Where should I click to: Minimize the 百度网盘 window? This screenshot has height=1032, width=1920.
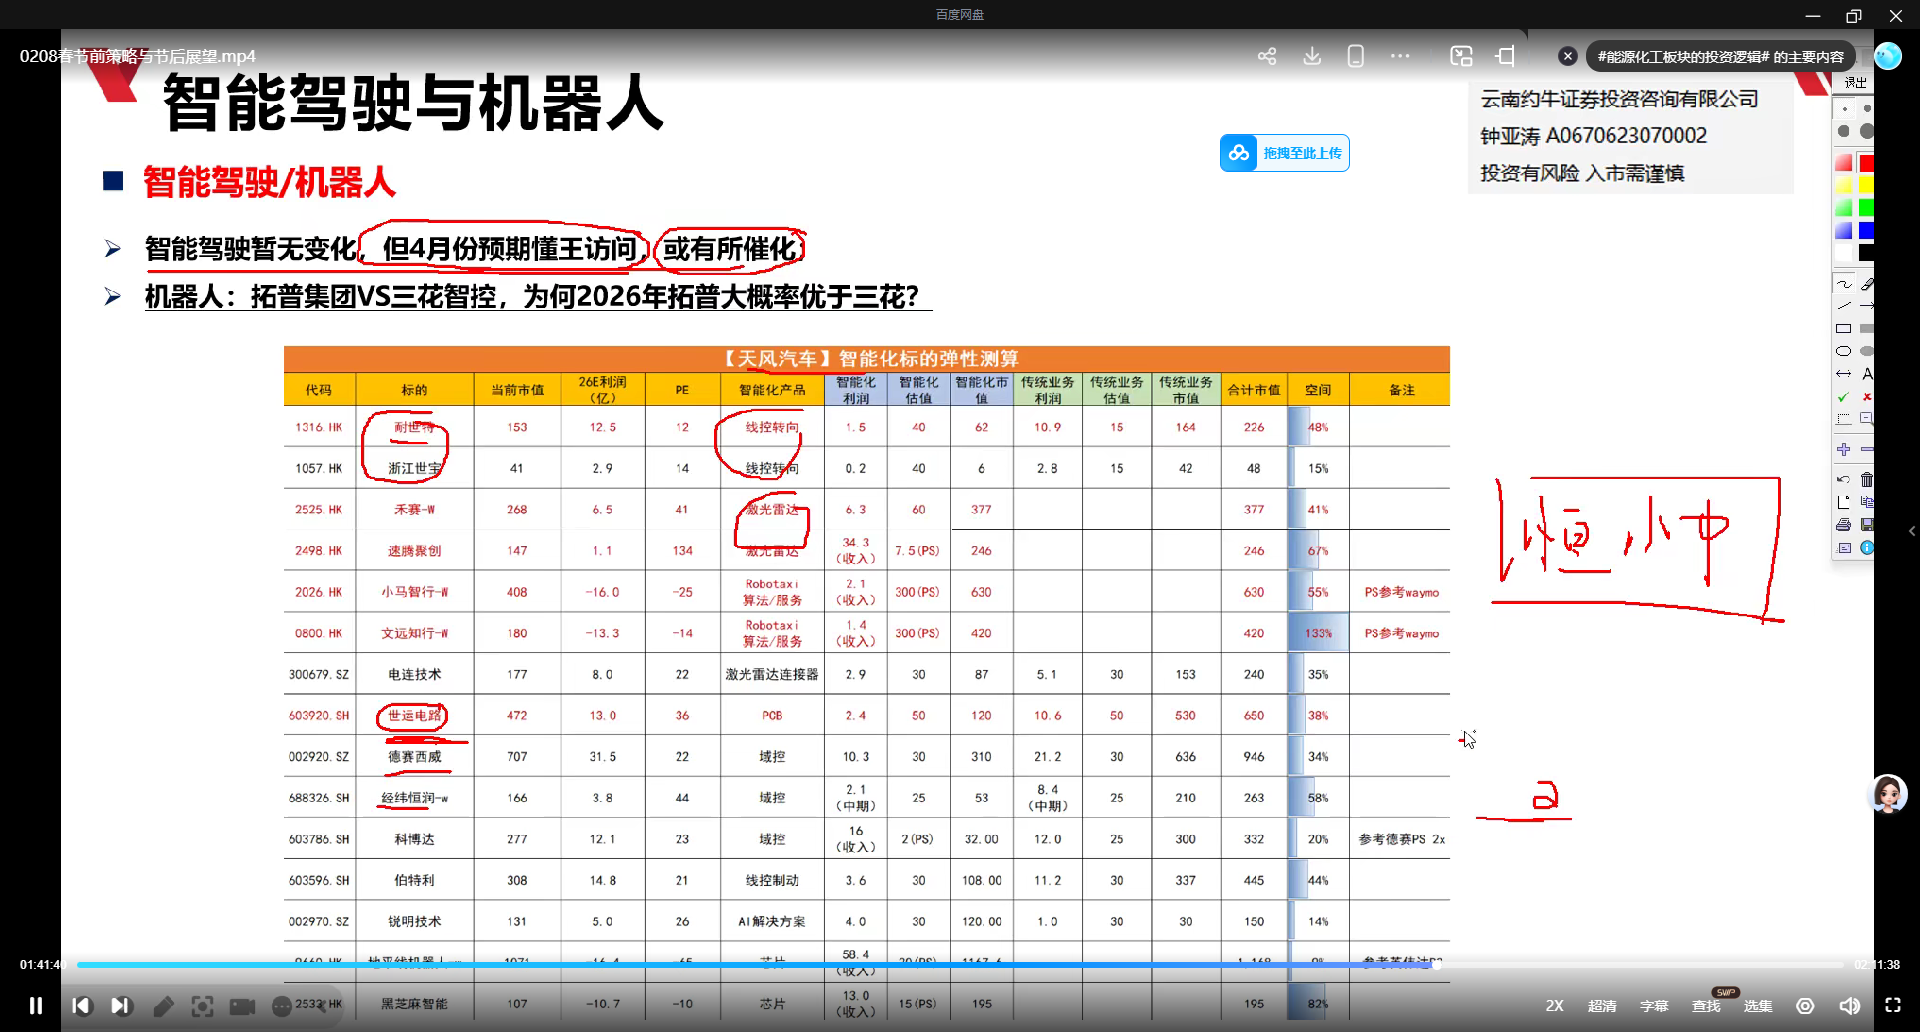[1813, 15]
